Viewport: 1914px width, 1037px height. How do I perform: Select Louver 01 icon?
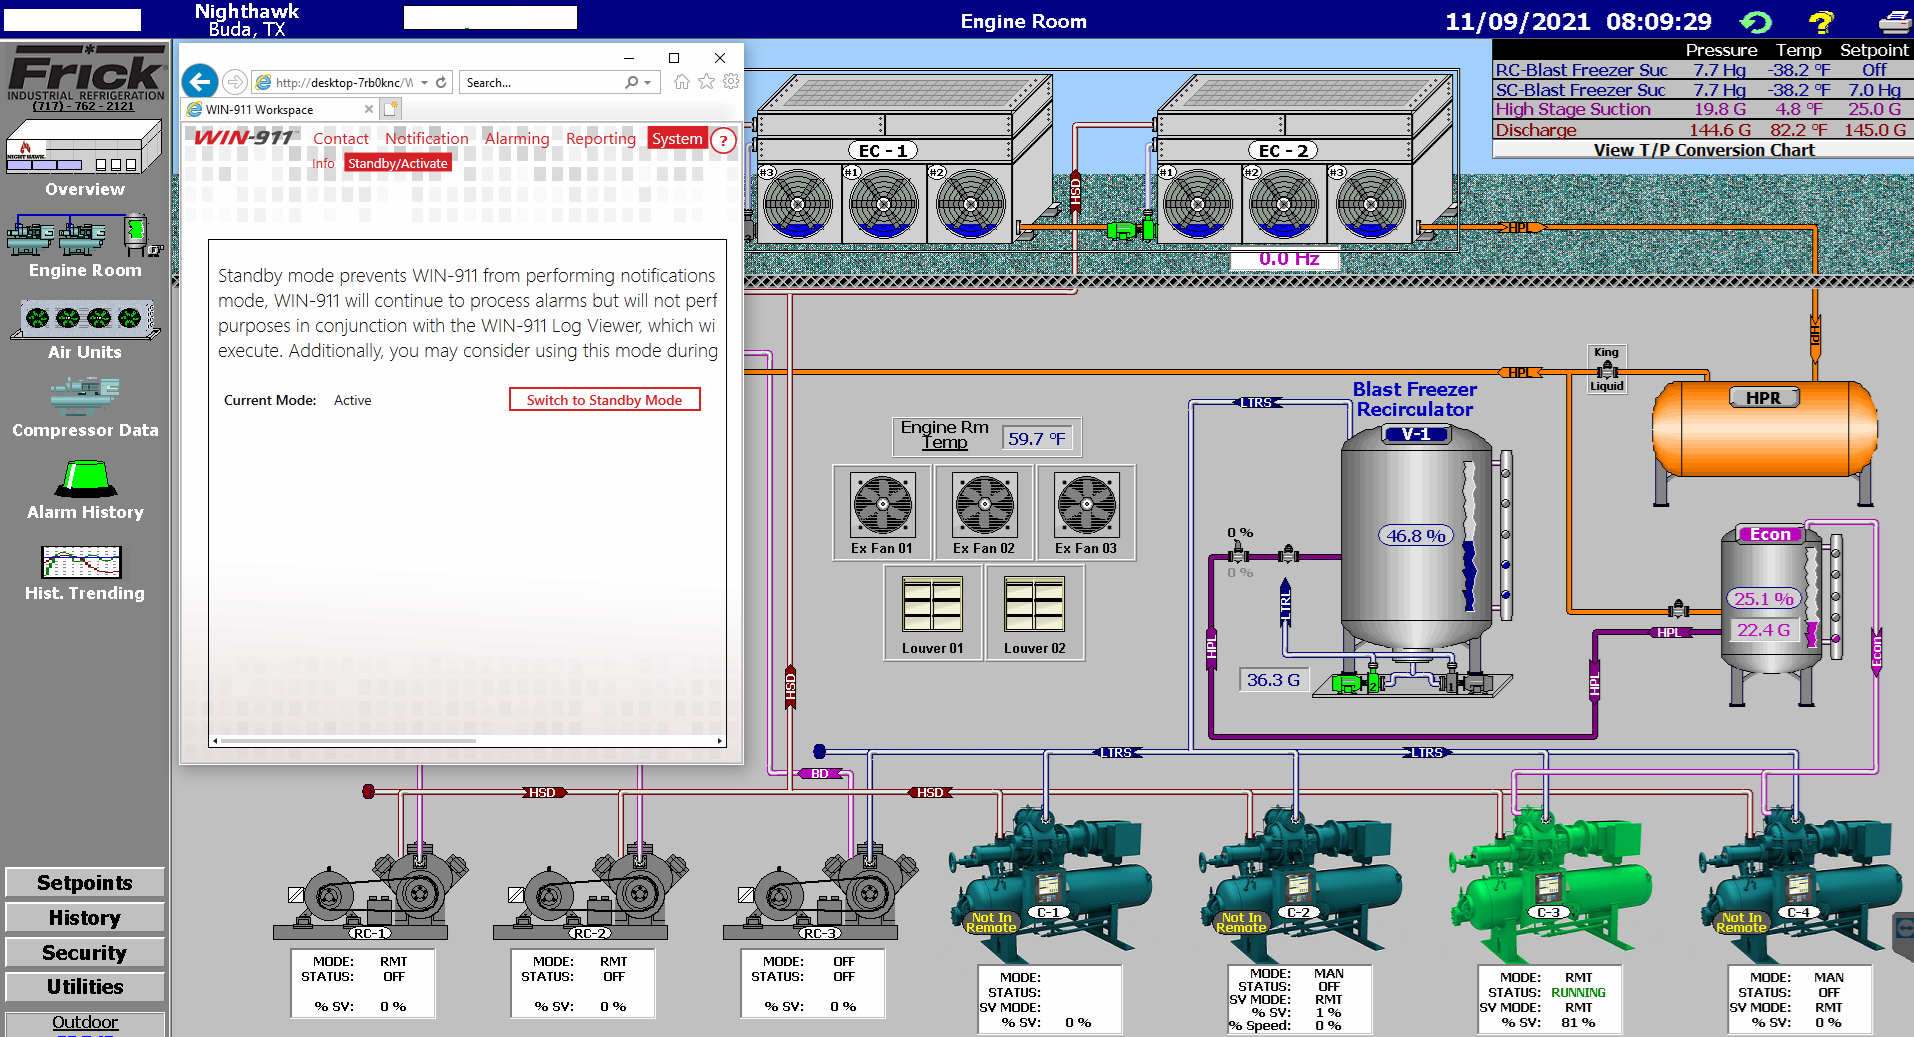[x=933, y=603]
